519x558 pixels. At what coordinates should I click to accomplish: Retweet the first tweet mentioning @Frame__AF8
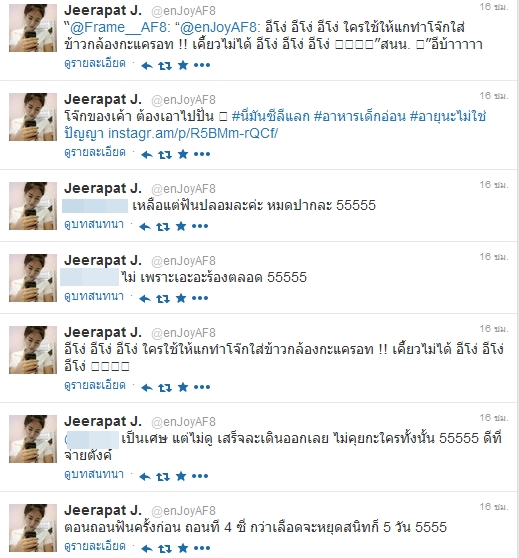[x=165, y=65]
